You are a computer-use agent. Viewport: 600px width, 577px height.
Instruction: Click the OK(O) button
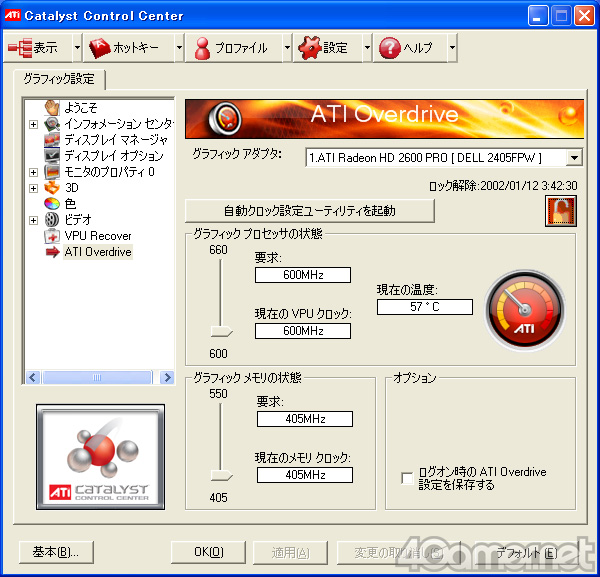[209, 552]
